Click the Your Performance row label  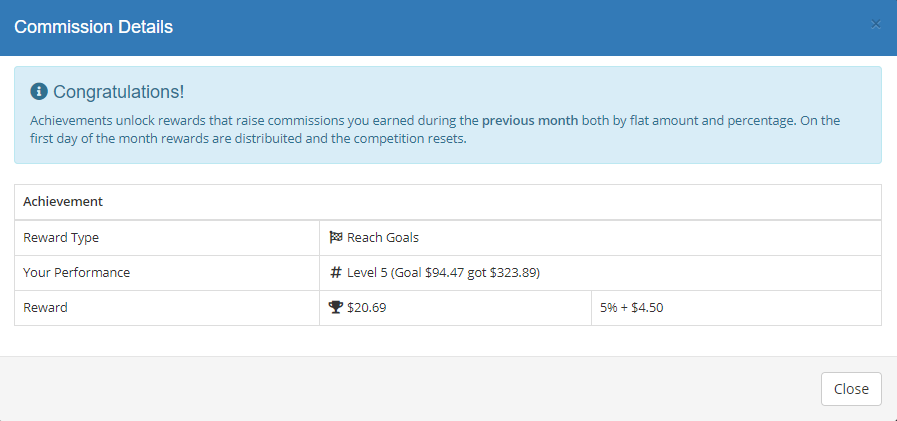[x=77, y=273]
